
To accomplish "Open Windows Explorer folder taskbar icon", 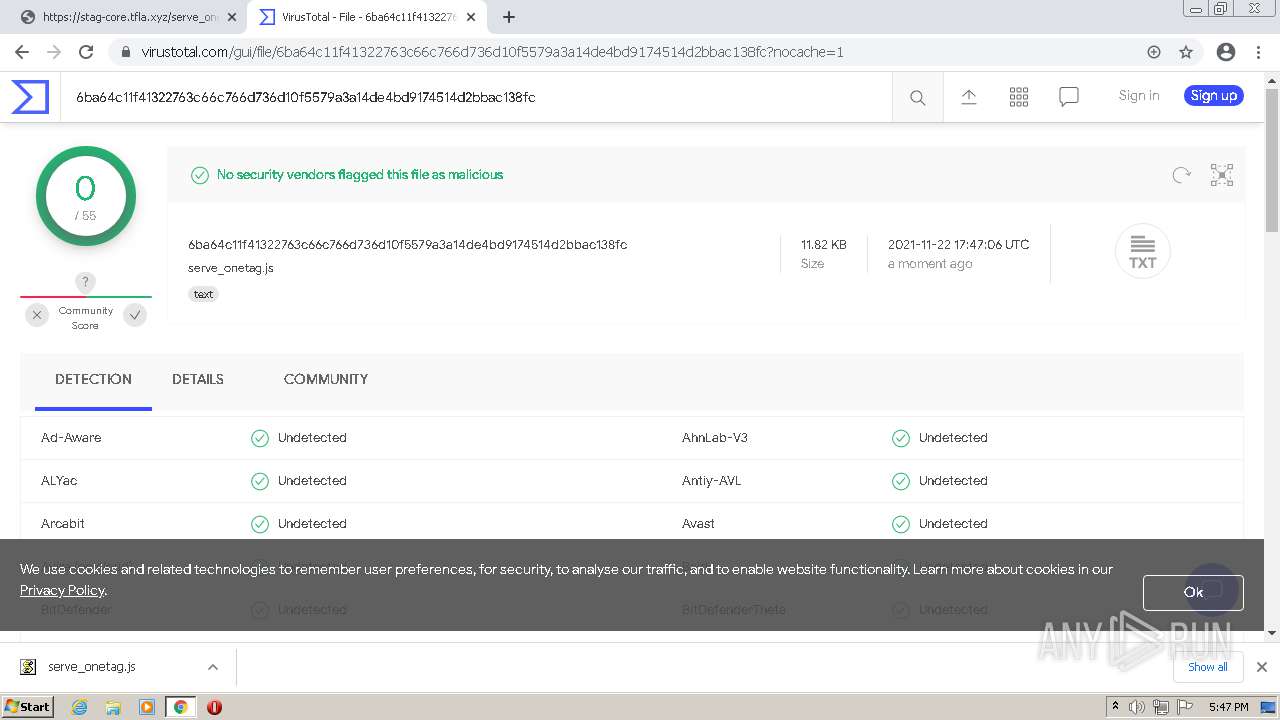I will pos(113,707).
